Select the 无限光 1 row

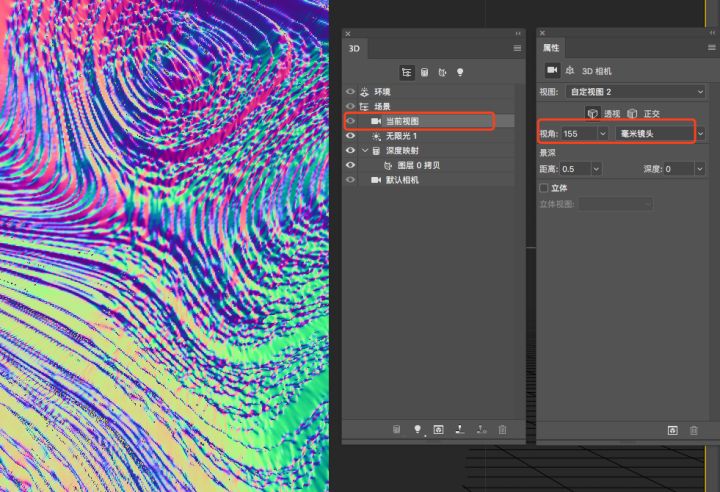pyautogui.click(x=429, y=136)
